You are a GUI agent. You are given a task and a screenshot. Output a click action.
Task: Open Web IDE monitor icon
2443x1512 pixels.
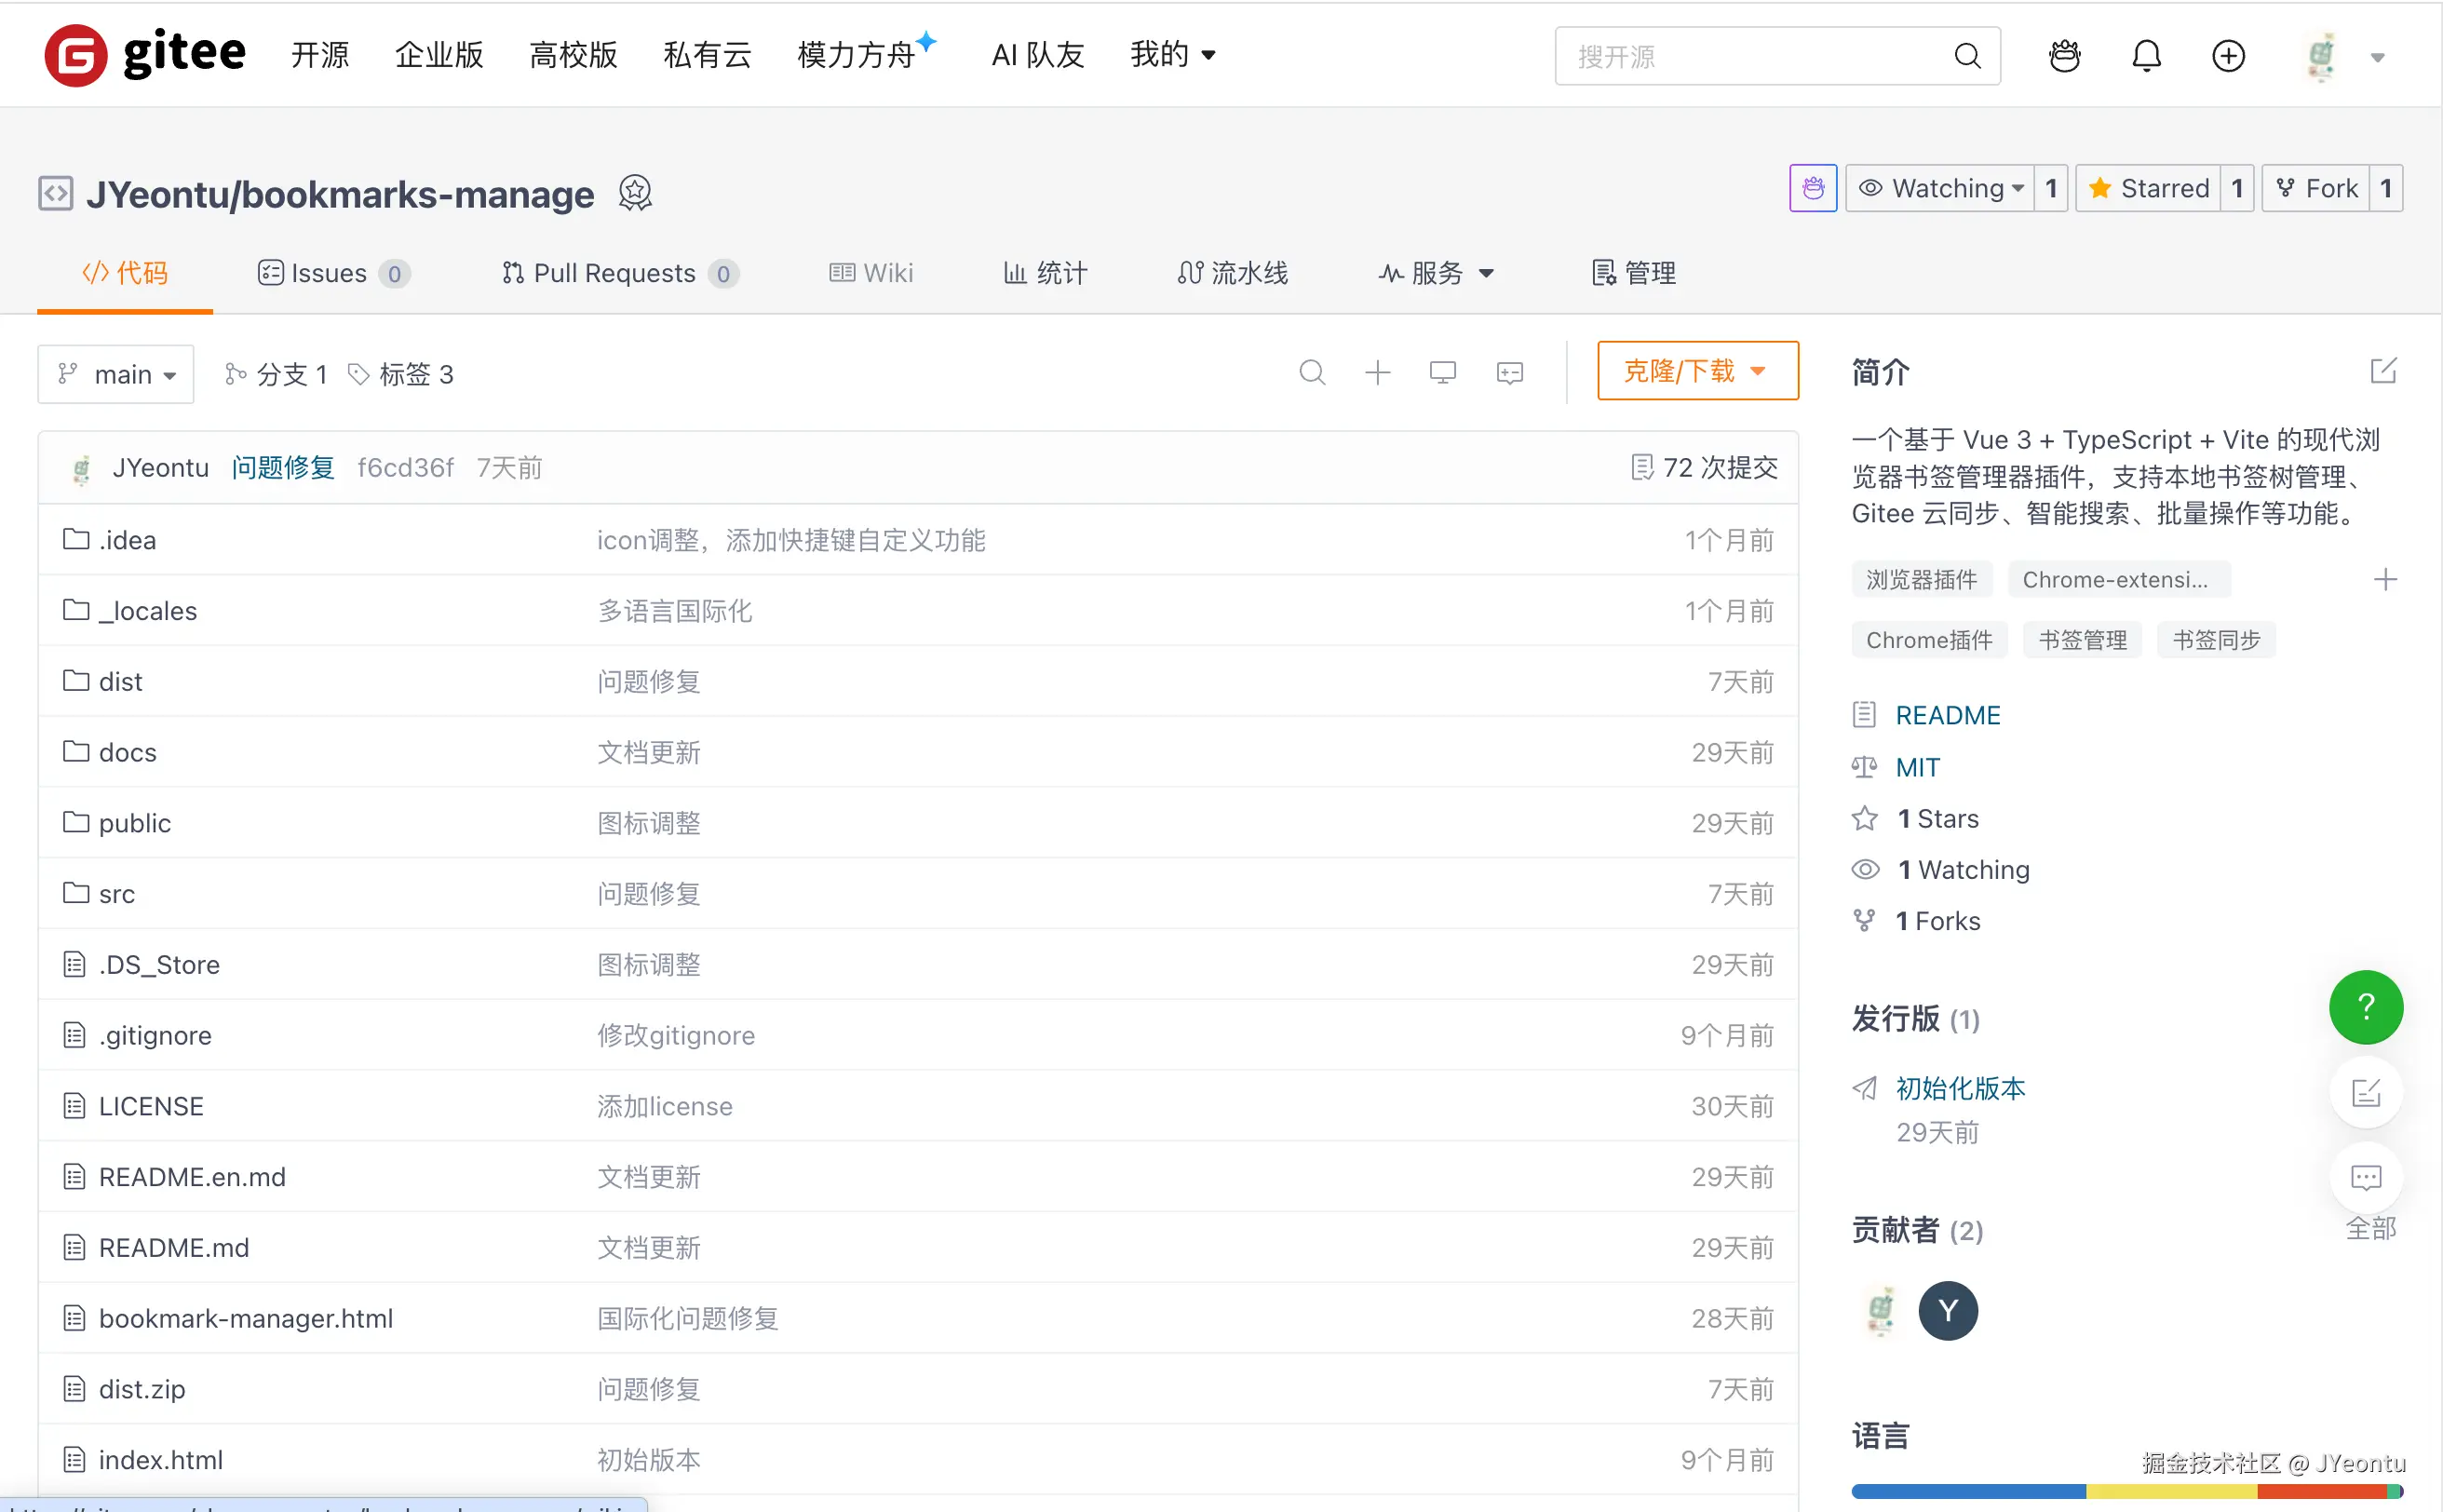(x=1442, y=373)
